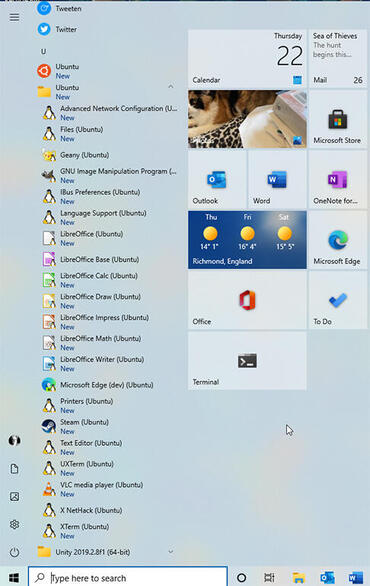Focus the Type here to search box
This screenshot has height=586, width=370.
tap(127, 577)
